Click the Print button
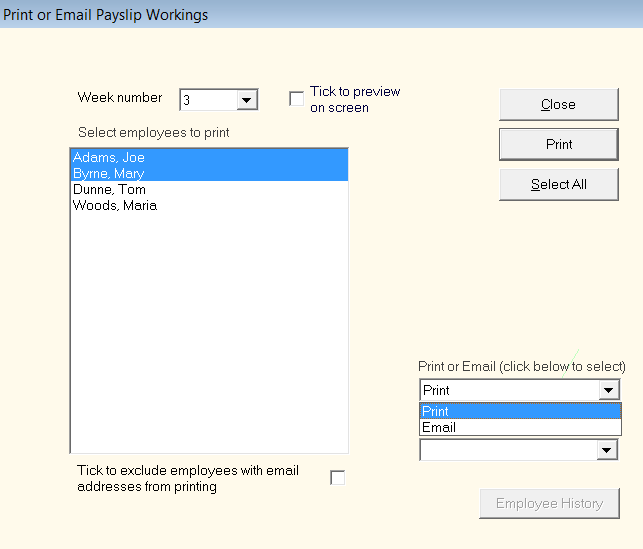Viewport: 643px width, 549px height. pyautogui.click(x=559, y=144)
